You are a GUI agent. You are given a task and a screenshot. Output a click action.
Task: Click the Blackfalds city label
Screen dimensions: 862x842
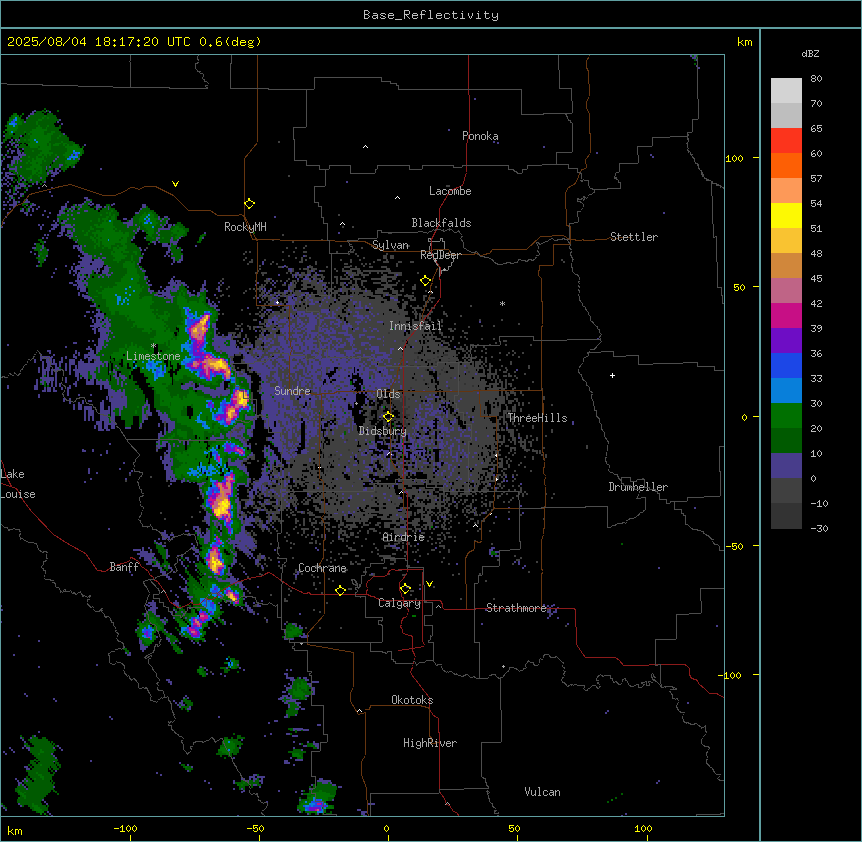(x=441, y=223)
